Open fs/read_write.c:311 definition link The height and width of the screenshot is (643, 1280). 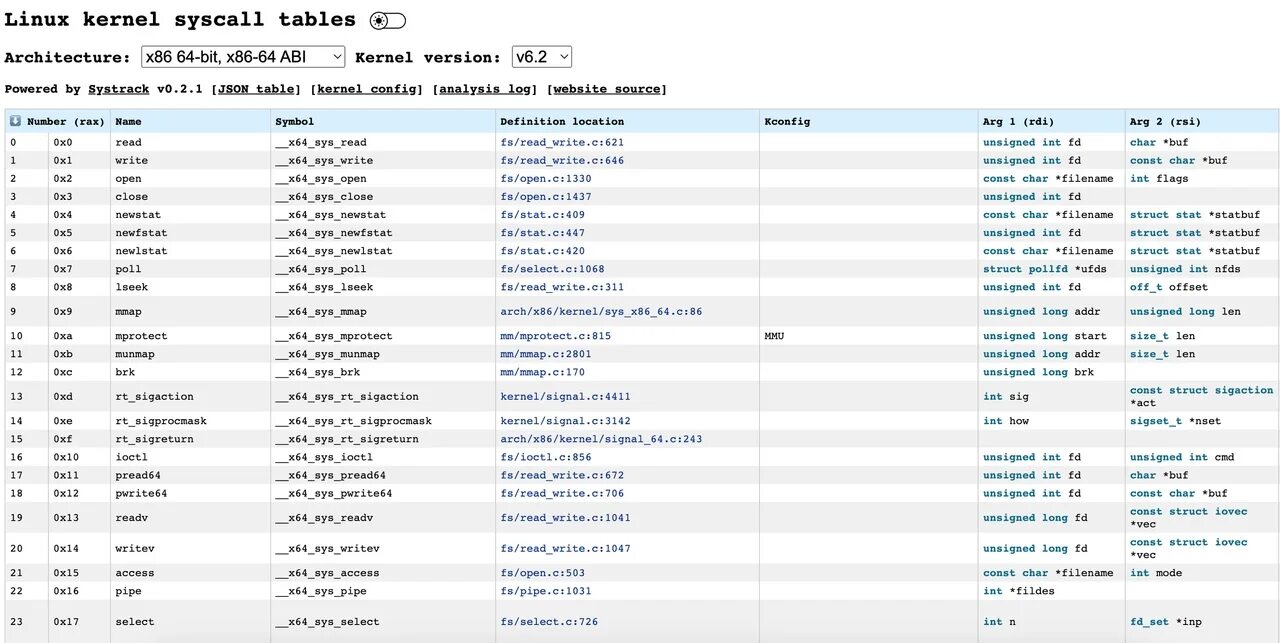562,286
